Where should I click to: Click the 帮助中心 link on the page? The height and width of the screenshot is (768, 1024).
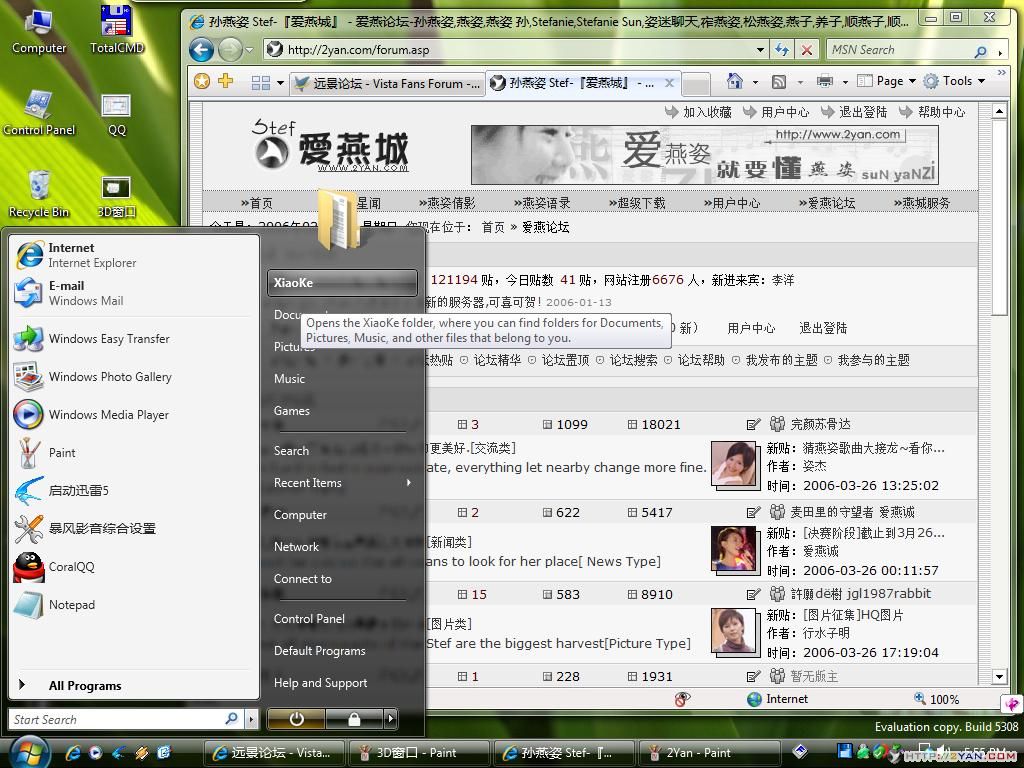[940, 112]
